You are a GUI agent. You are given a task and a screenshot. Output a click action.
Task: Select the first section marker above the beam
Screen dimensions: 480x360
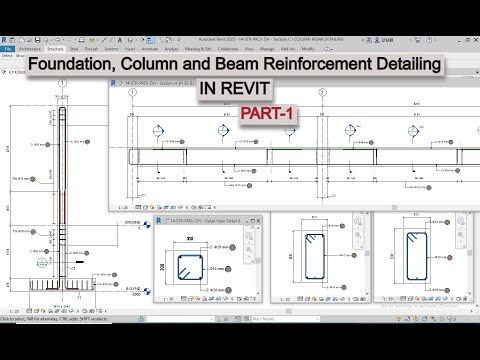[x=158, y=130]
